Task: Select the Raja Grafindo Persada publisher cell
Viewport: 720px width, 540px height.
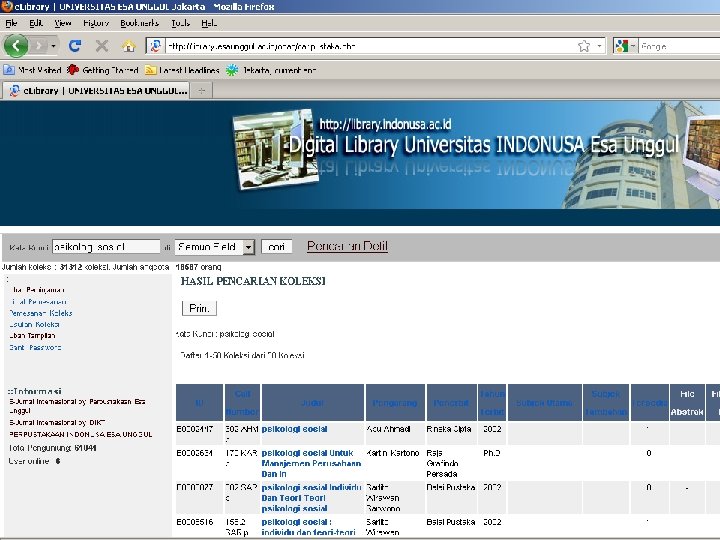Action: coord(451,463)
